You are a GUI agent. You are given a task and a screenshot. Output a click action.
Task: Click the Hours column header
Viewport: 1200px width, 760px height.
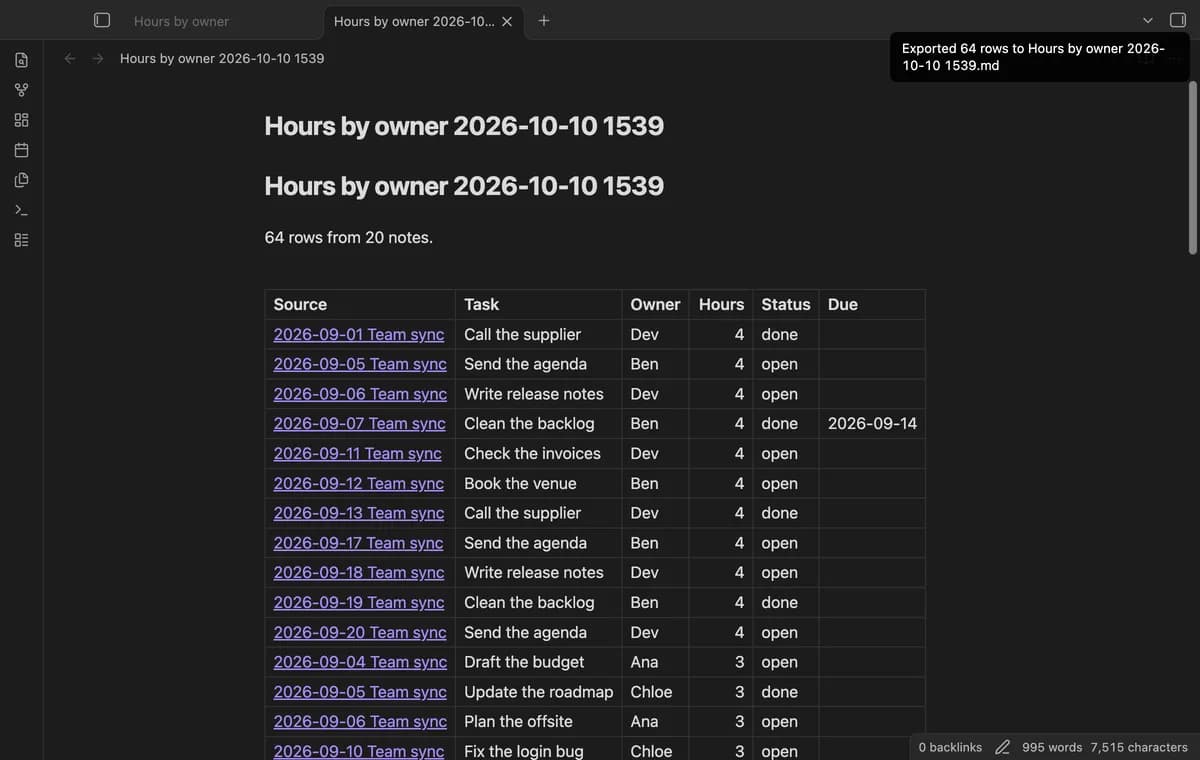[722, 304]
